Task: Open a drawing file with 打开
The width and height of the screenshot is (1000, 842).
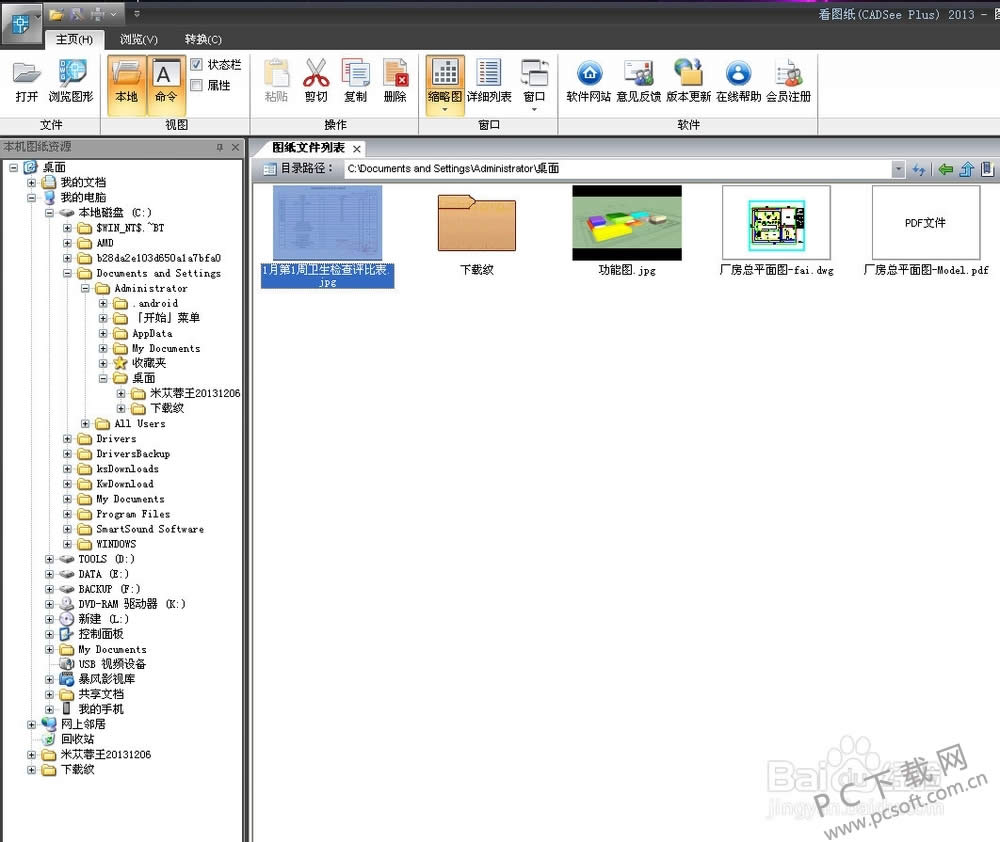Action: click(x=27, y=80)
